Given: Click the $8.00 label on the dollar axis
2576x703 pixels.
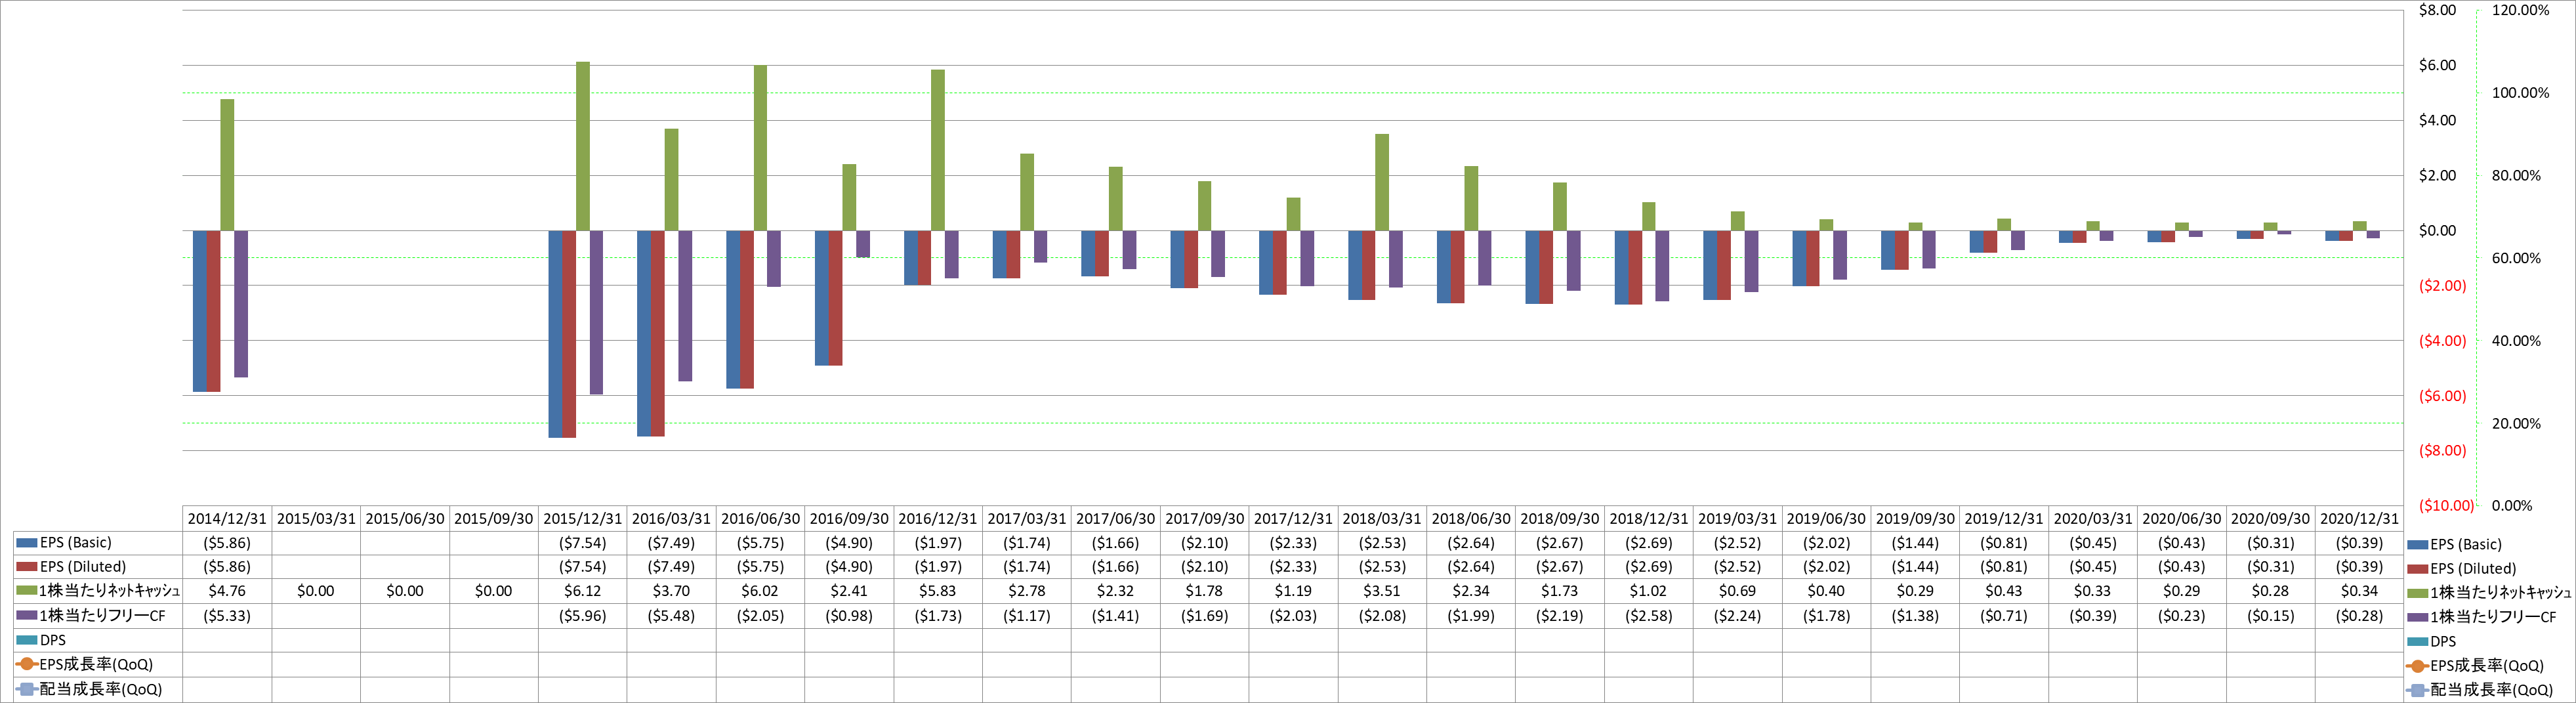Looking at the screenshot, I should coord(2437,10).
